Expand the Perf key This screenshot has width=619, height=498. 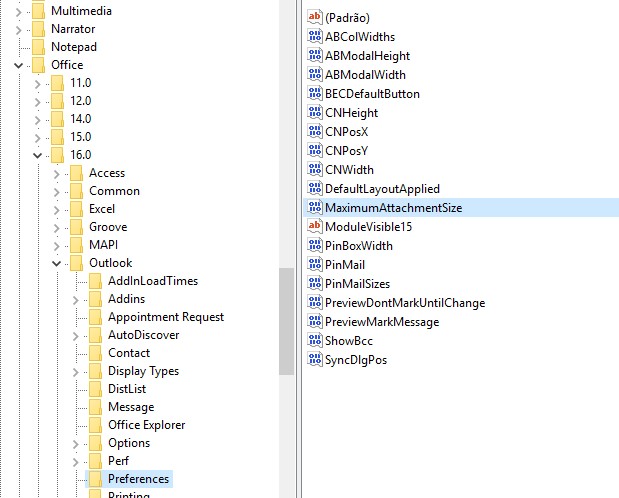[x=75, y=461]
